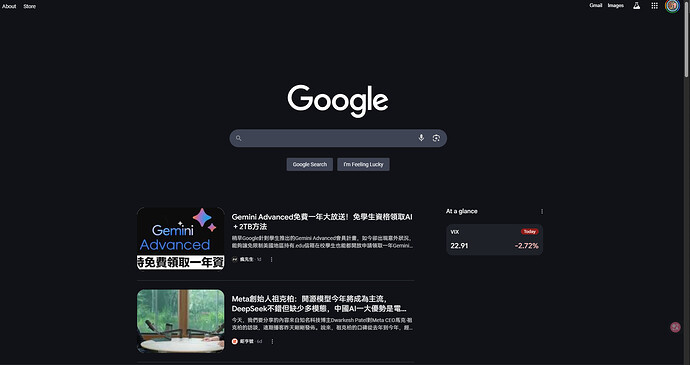Open search by image camera icon
Image resolution: width=690 pixels, height=365 pixels.
[436, 138]
